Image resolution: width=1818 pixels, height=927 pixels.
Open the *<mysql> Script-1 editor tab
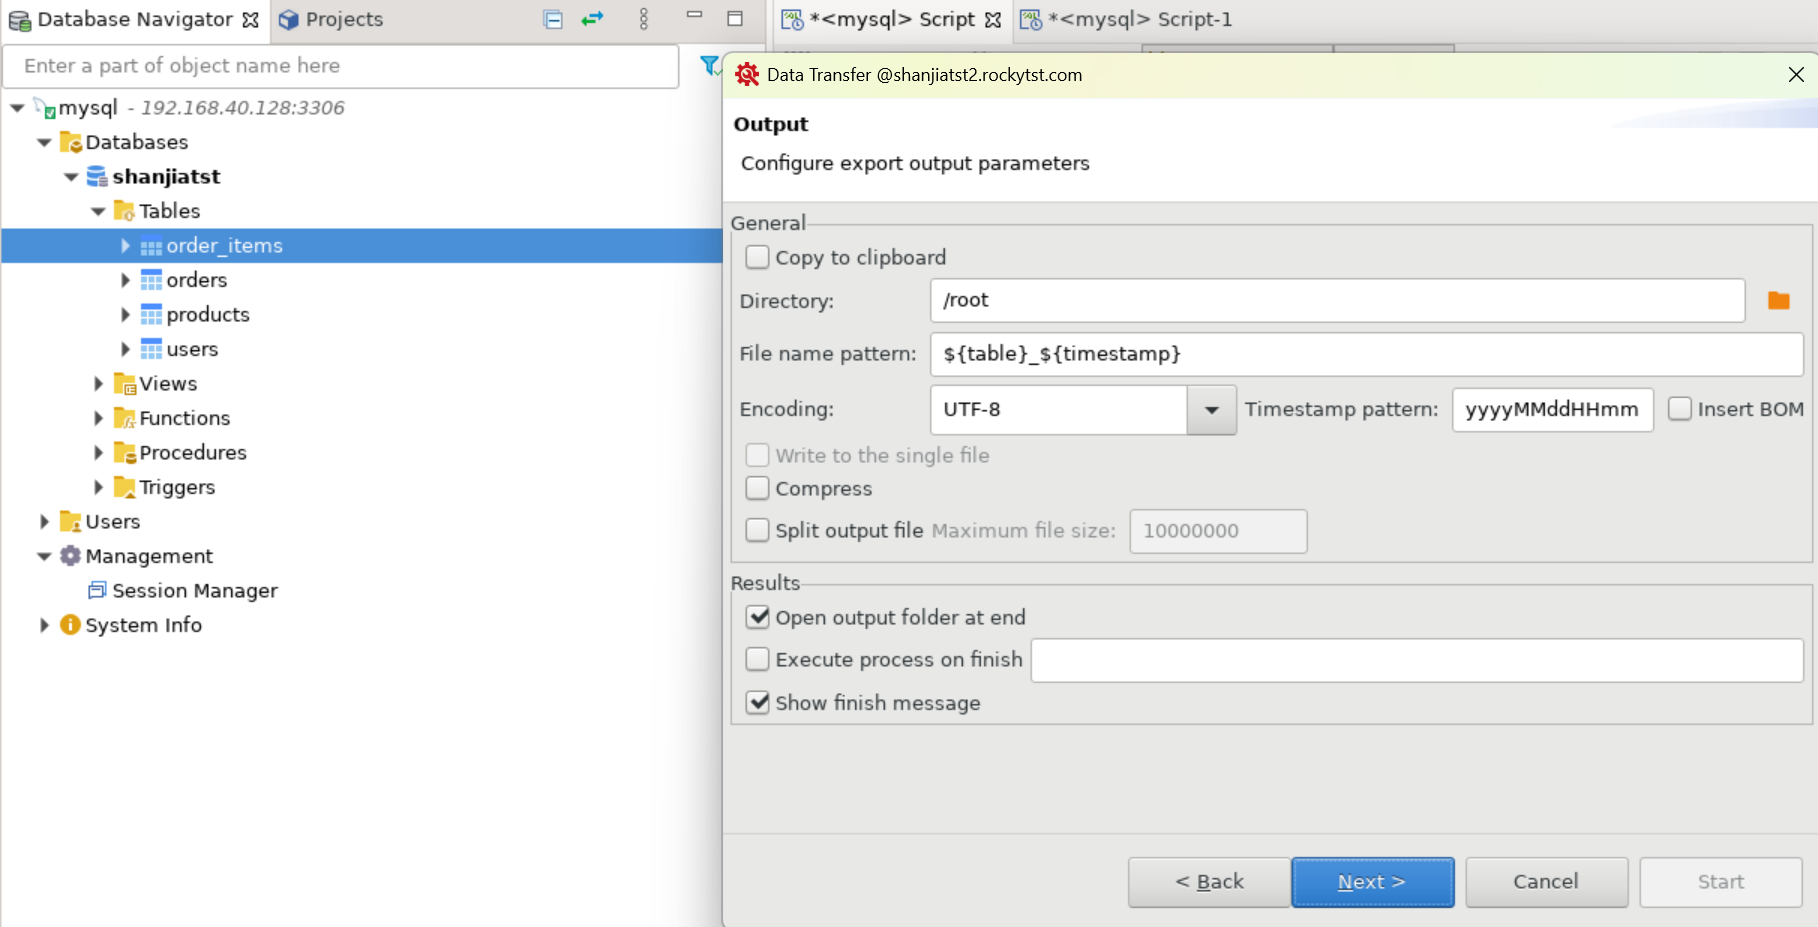click(1128, 20)
